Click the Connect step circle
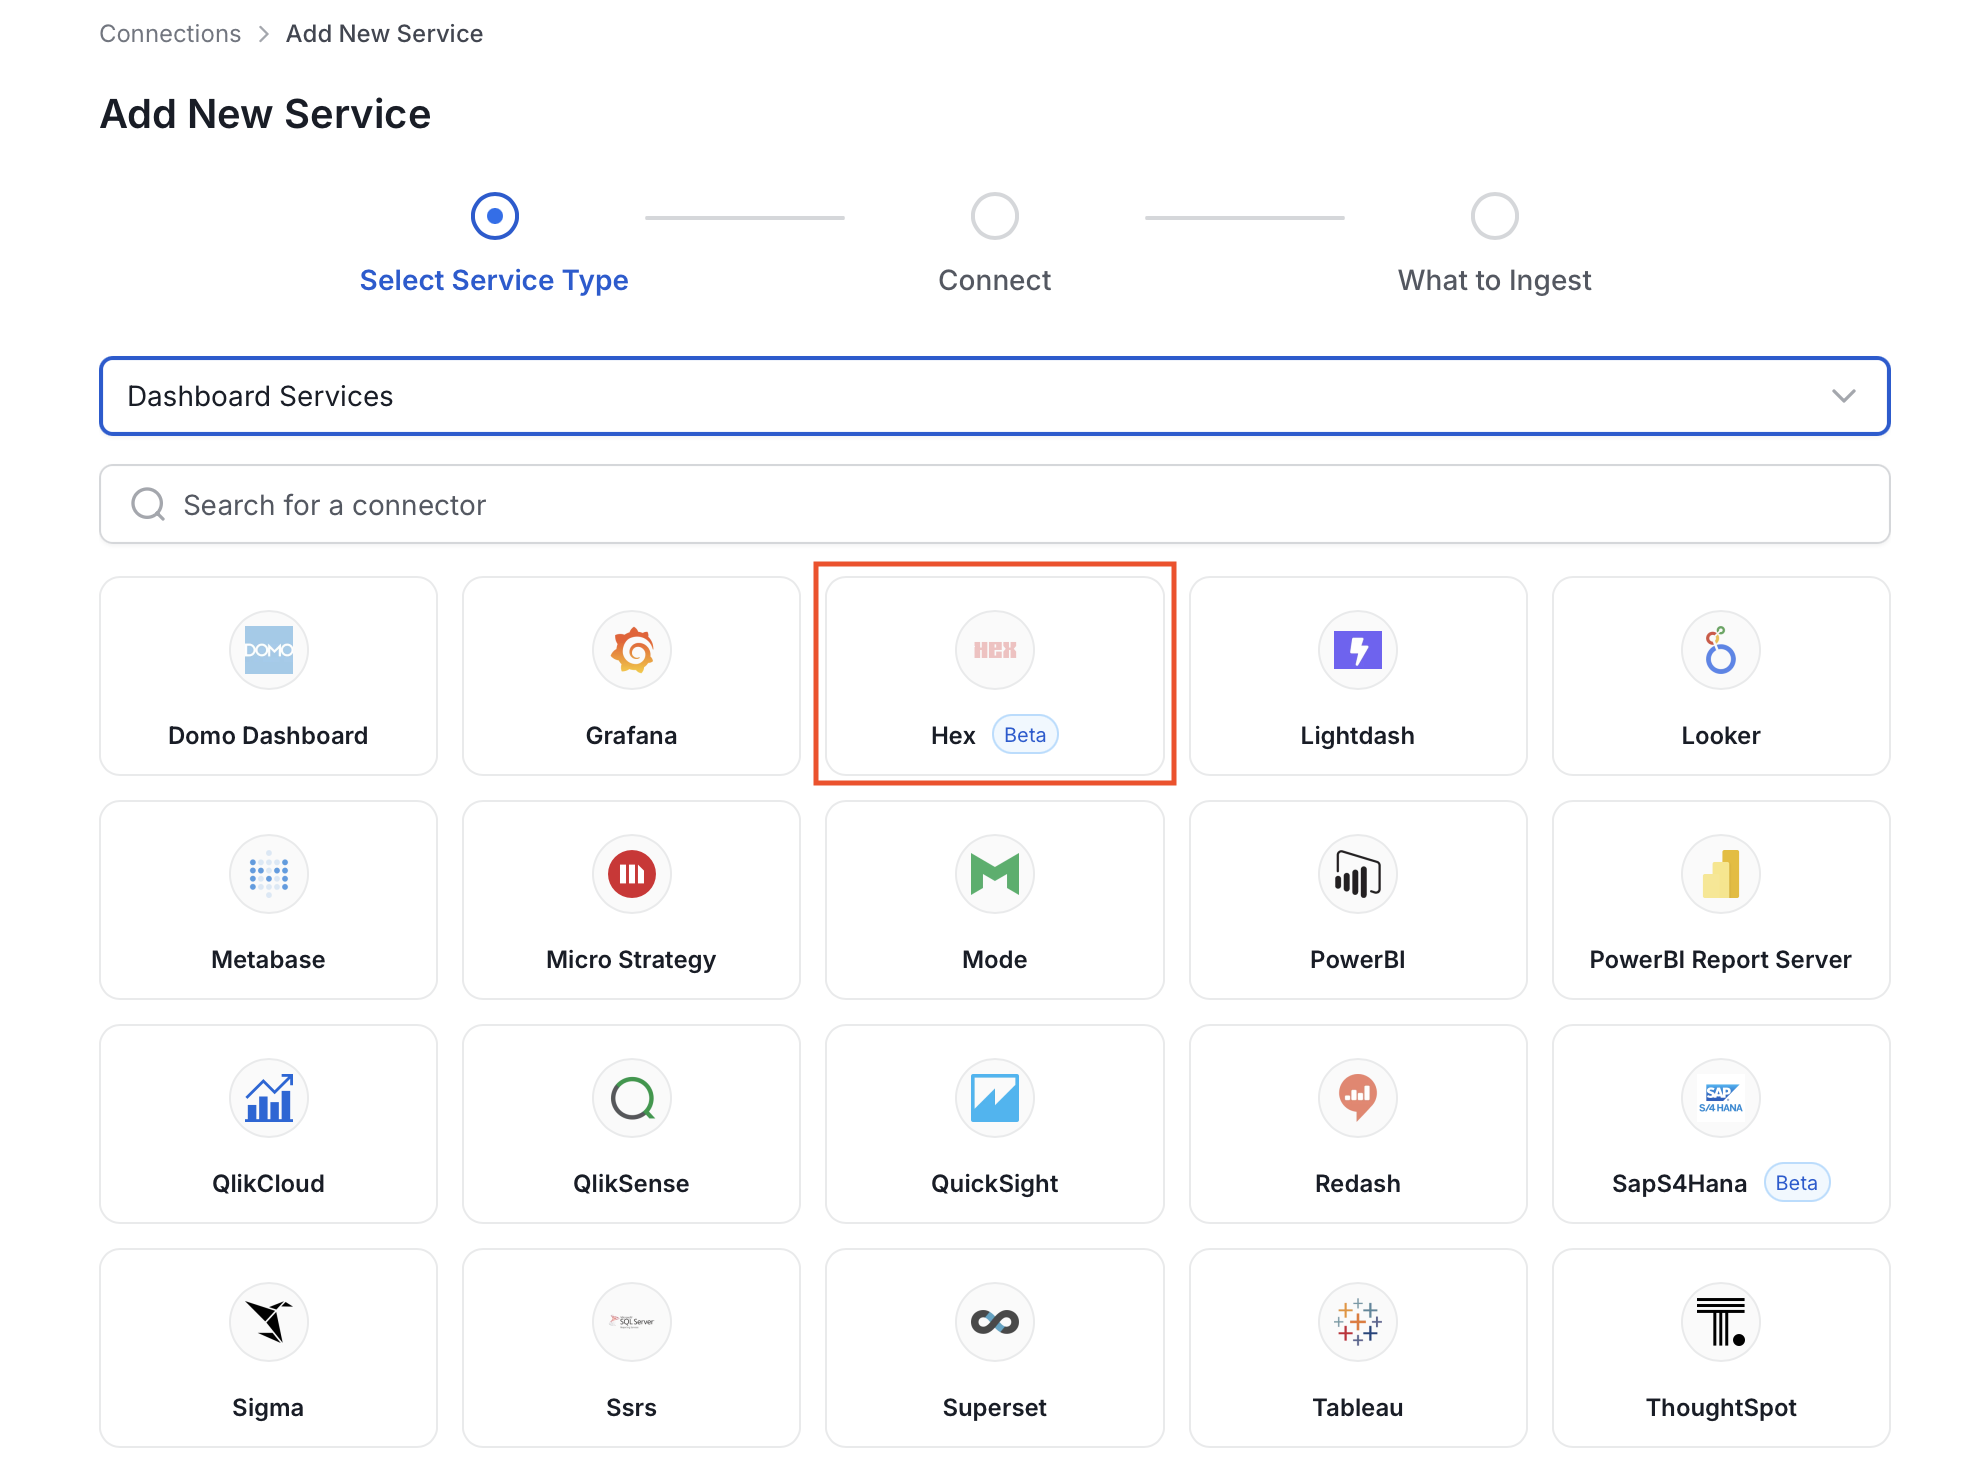1972x1470 pixels. point(995,216)
